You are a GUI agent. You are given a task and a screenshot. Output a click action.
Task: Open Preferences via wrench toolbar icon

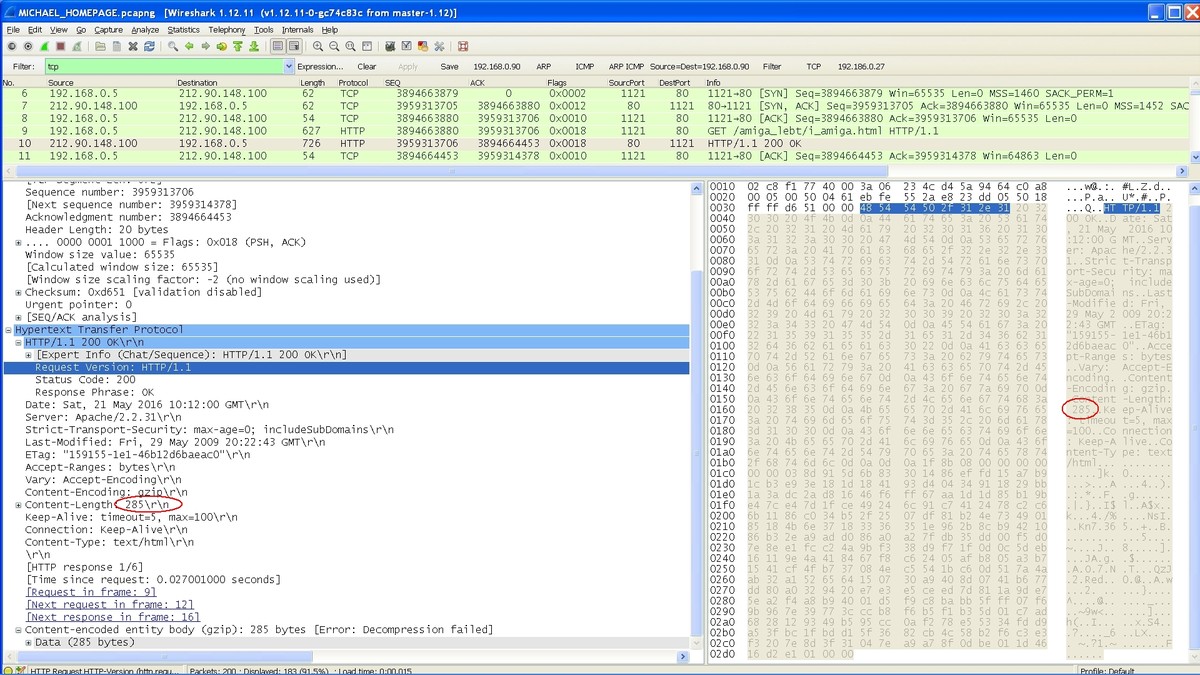[439, 46]
